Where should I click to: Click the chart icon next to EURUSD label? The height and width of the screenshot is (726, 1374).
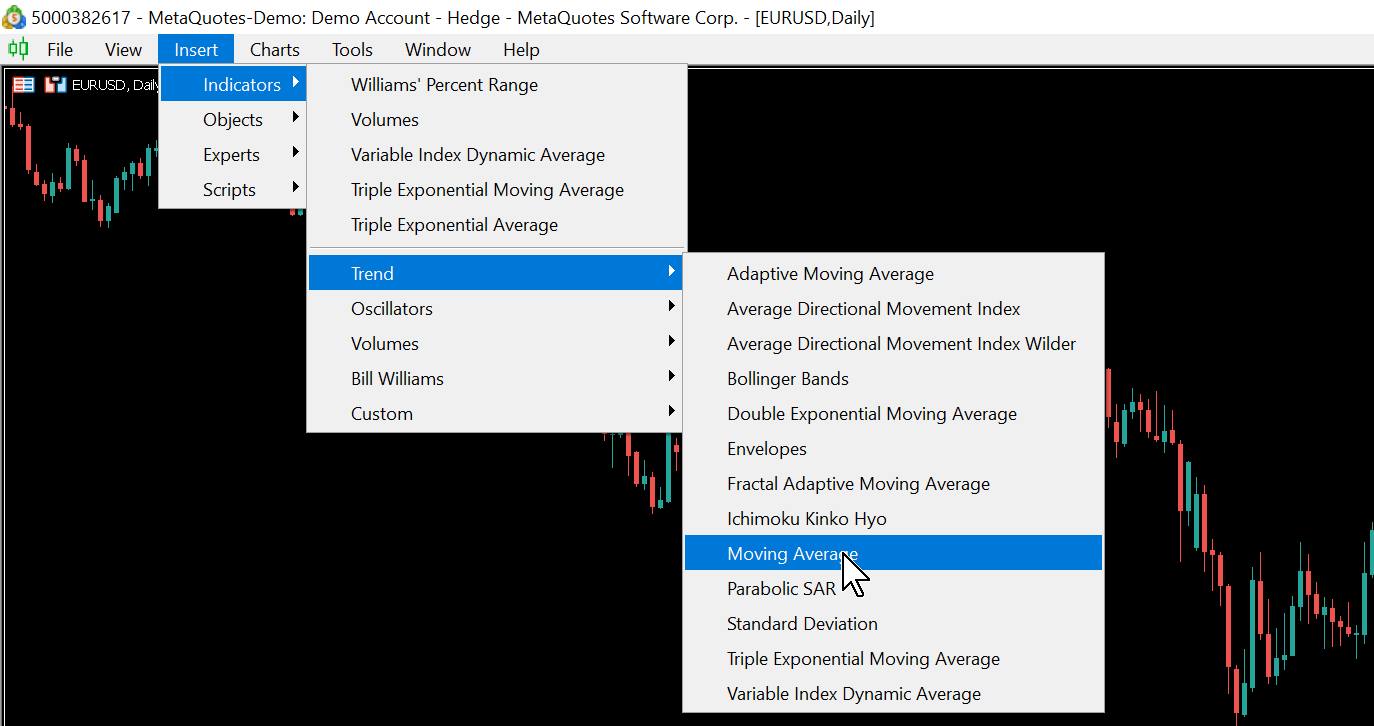point(55,85)
